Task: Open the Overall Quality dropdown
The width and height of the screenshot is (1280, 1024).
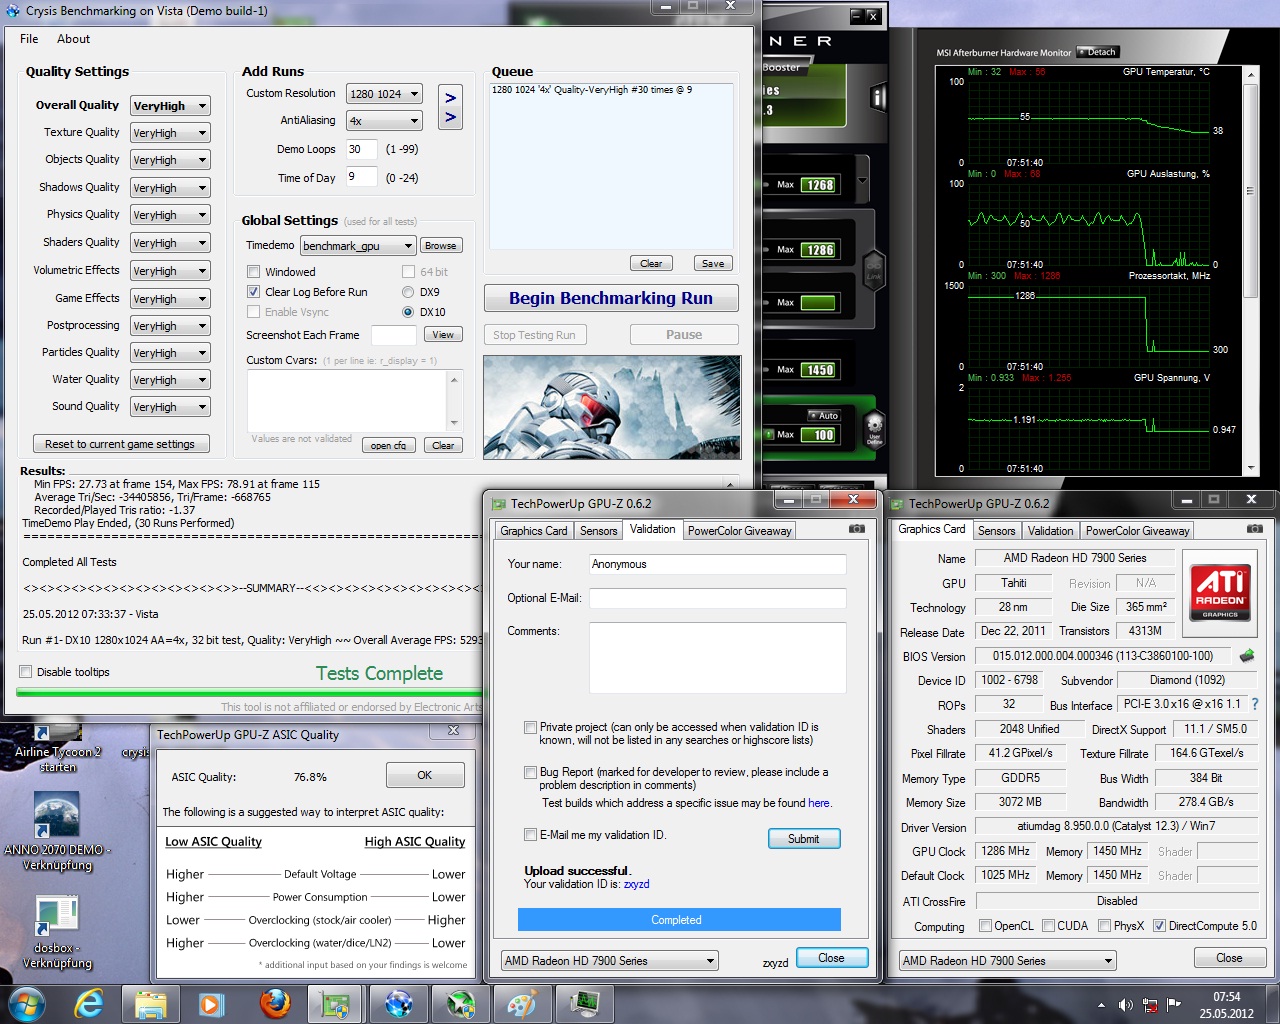Action: coord(170,106)
